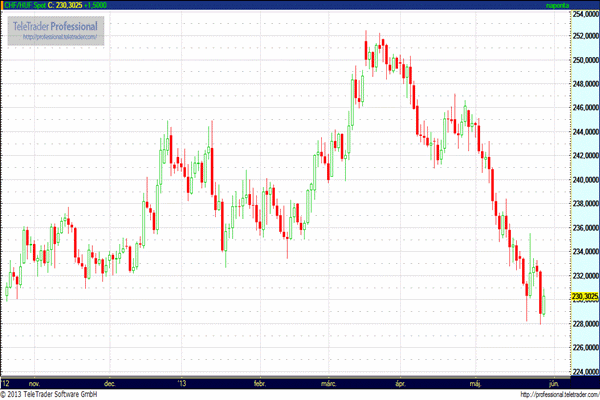Click the 'febr.' month marker on the time axis
Viewport: 600px width, 400px height.
258,383
